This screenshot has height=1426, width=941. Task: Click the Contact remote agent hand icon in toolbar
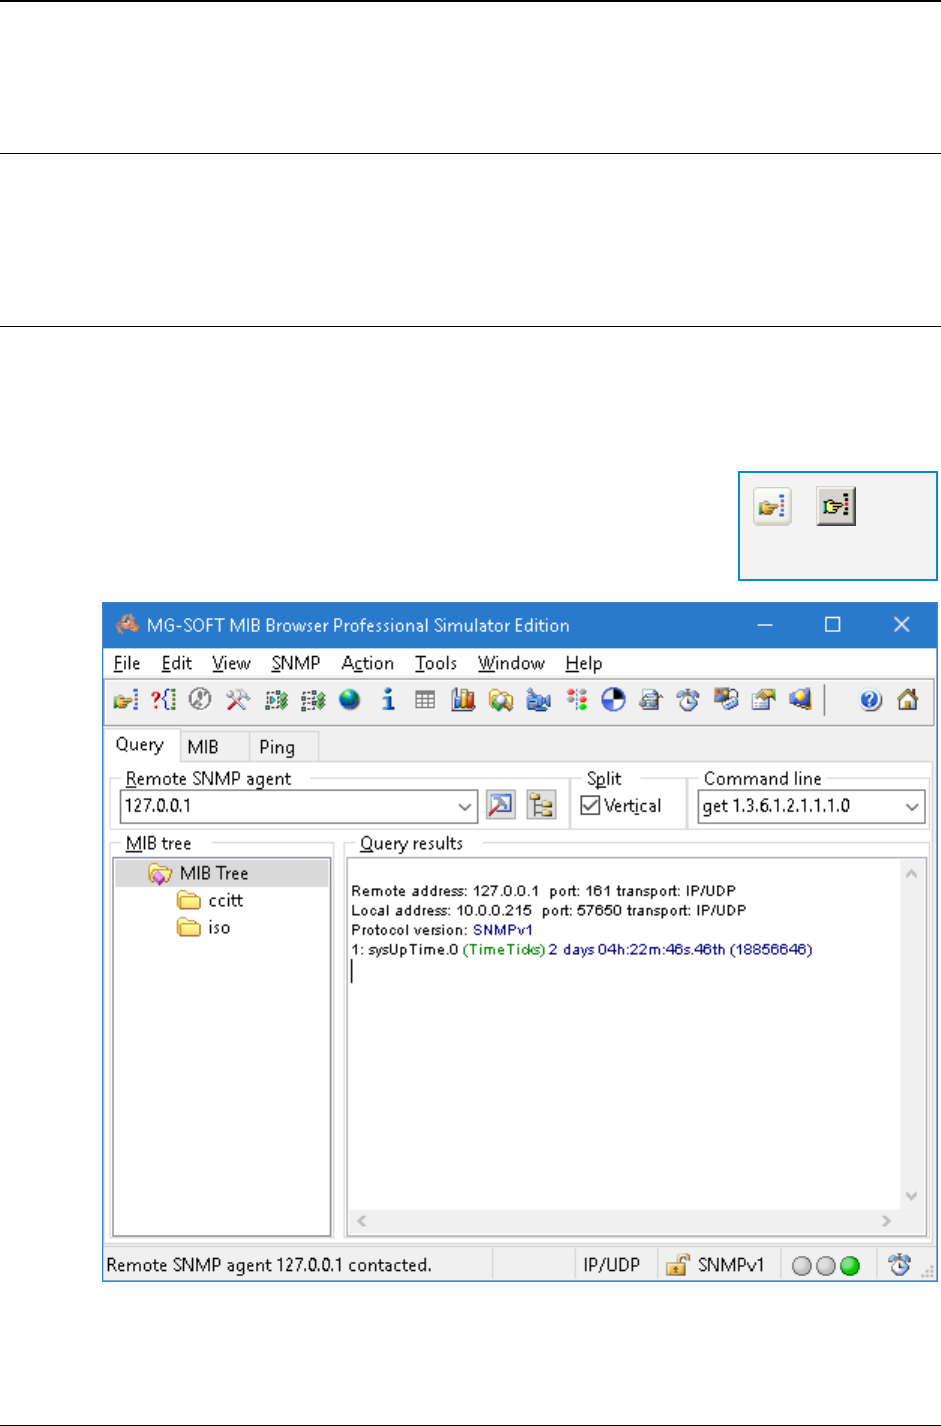(125, 700)
